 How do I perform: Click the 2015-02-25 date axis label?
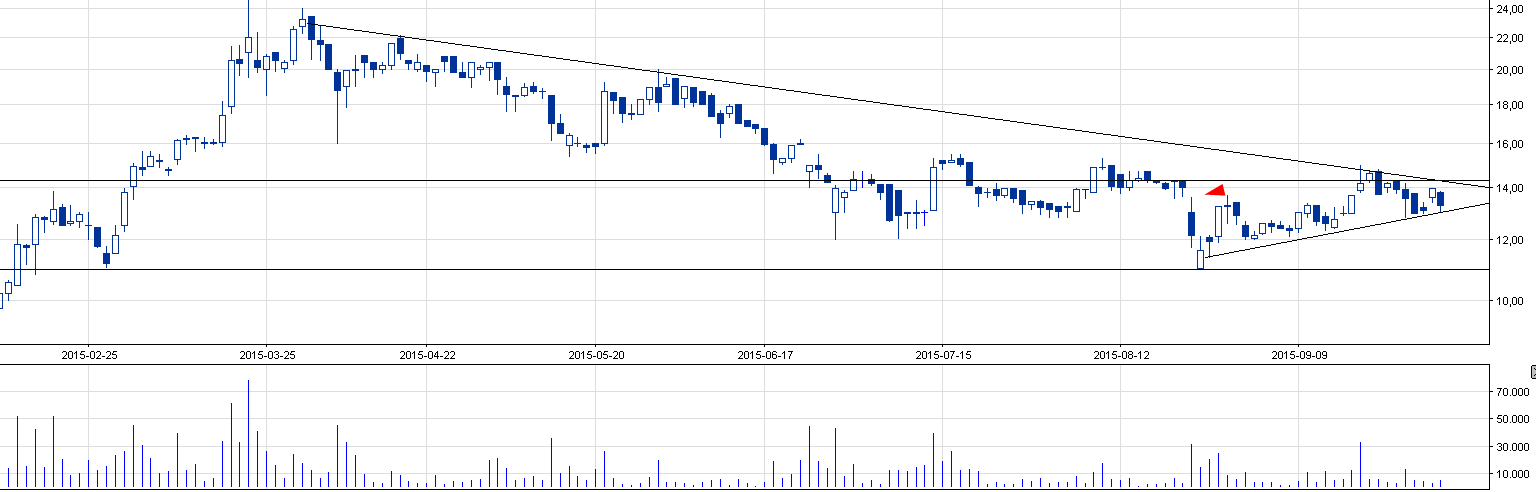pyautogui.click(x=89, y=355)
